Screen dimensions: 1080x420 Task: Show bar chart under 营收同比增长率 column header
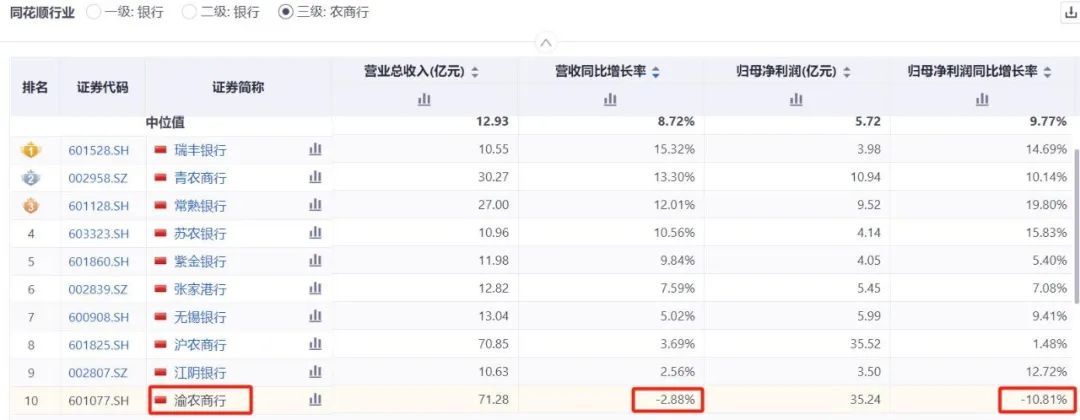coord(610,100)
